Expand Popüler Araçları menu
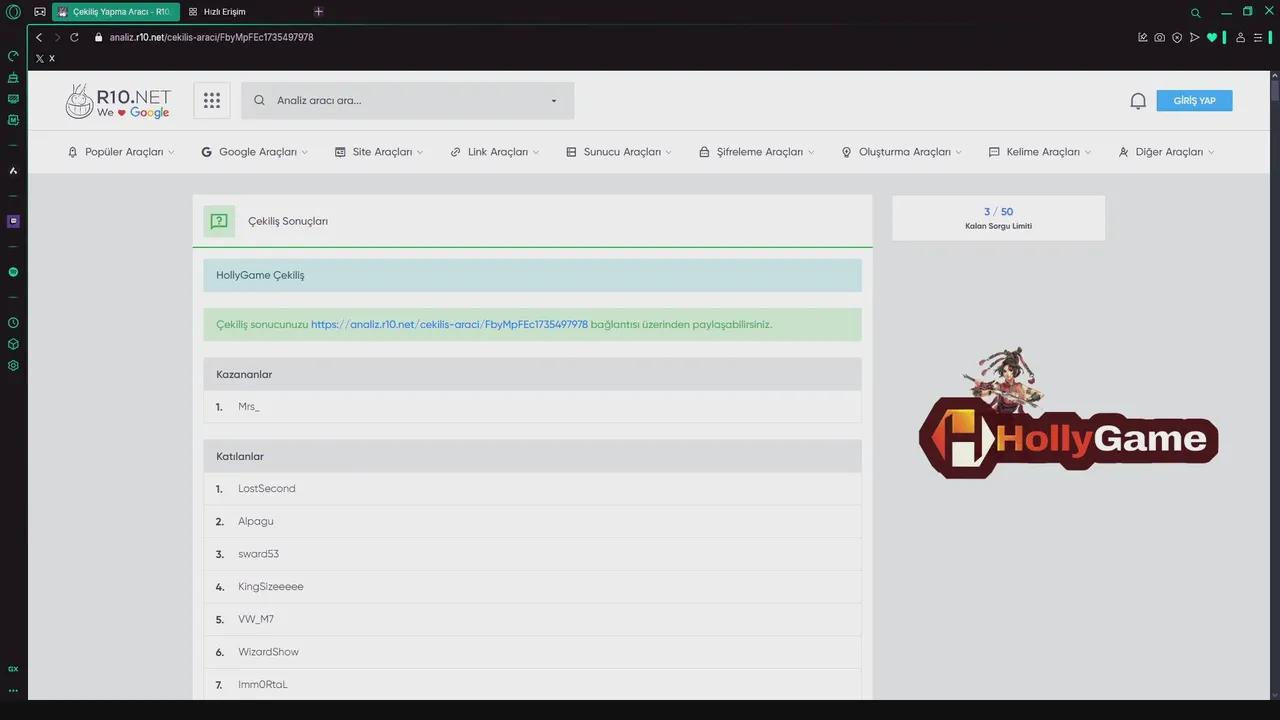The width and height of the screenshot is (1280, 720). 121,152
